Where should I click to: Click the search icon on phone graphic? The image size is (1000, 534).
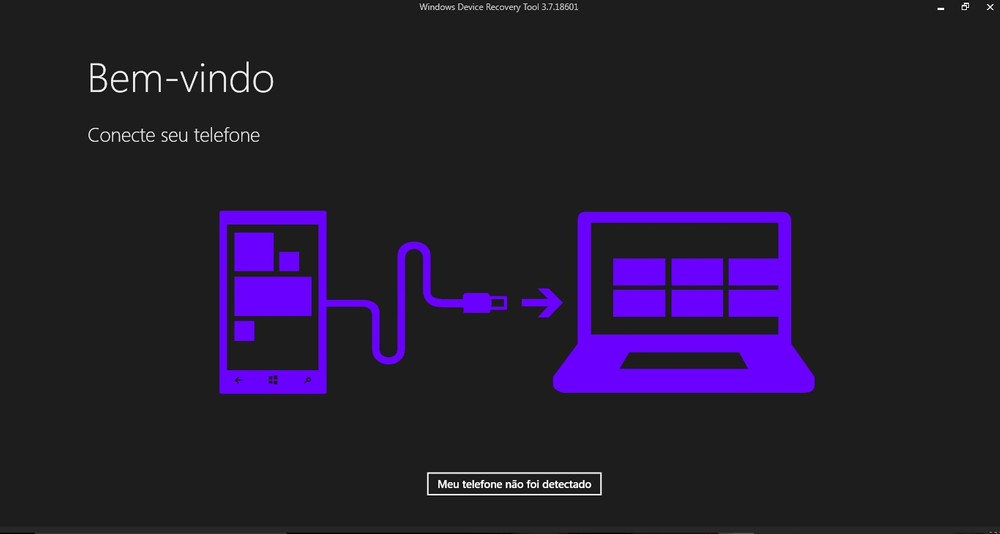coord(307,381)
